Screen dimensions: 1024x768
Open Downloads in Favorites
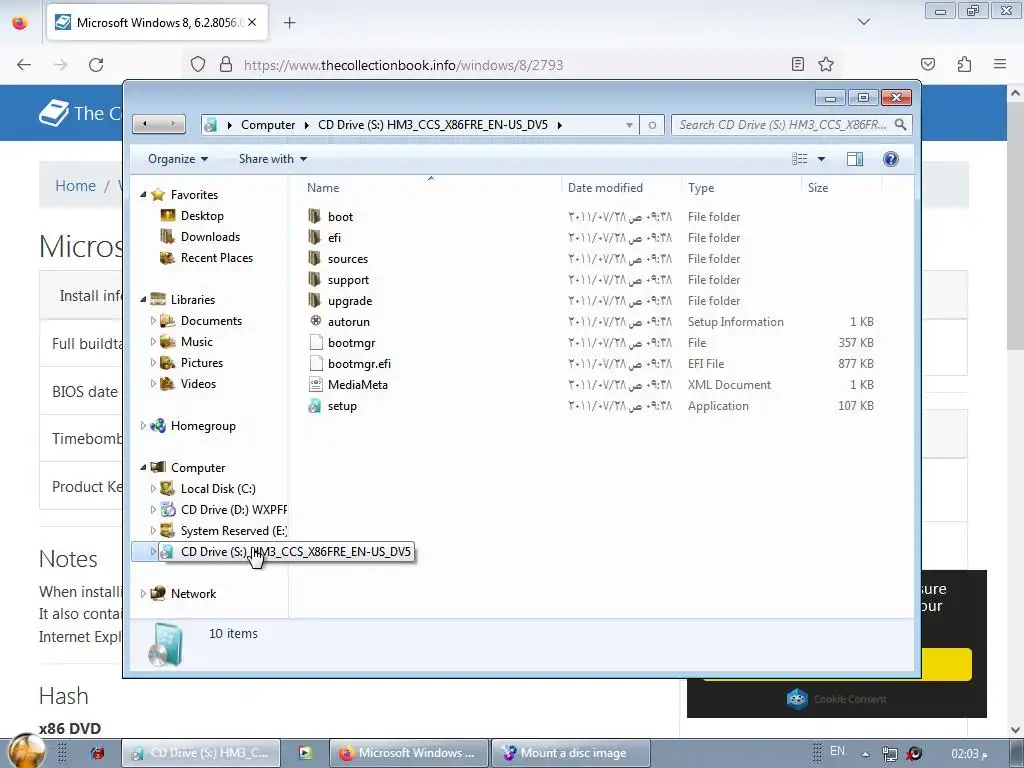pyautogui.click(x=210, y=236)
